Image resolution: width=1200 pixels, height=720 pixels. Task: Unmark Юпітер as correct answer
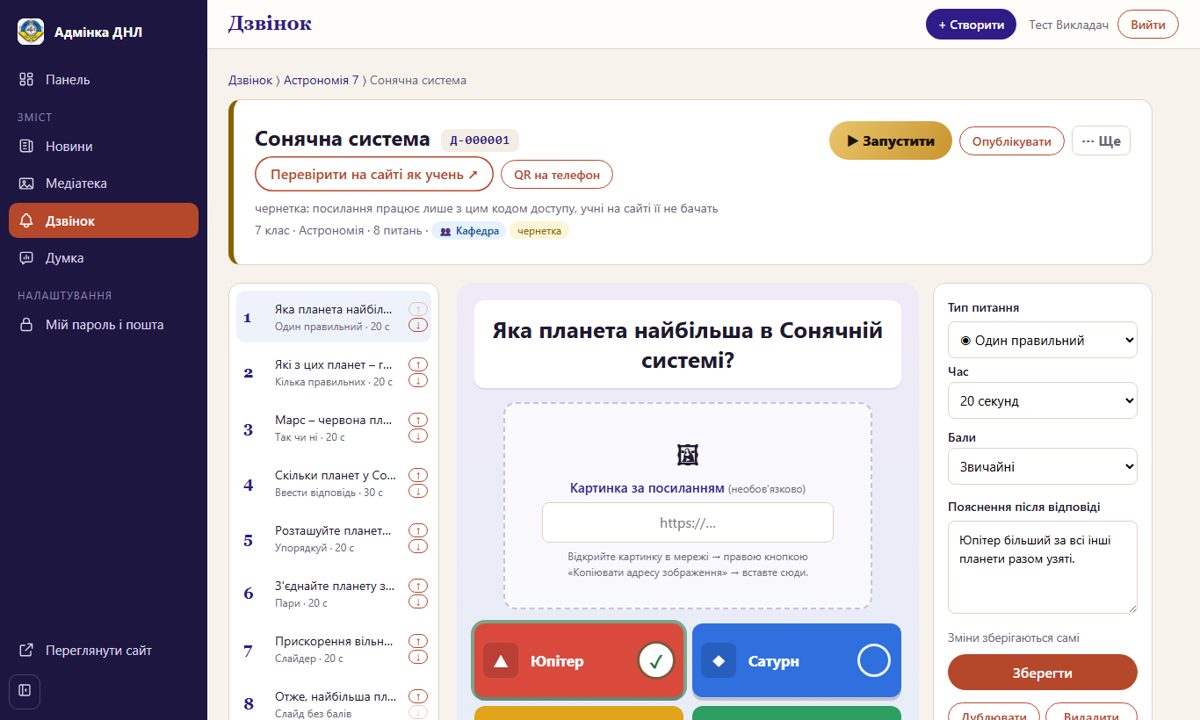tap(657, 660)
